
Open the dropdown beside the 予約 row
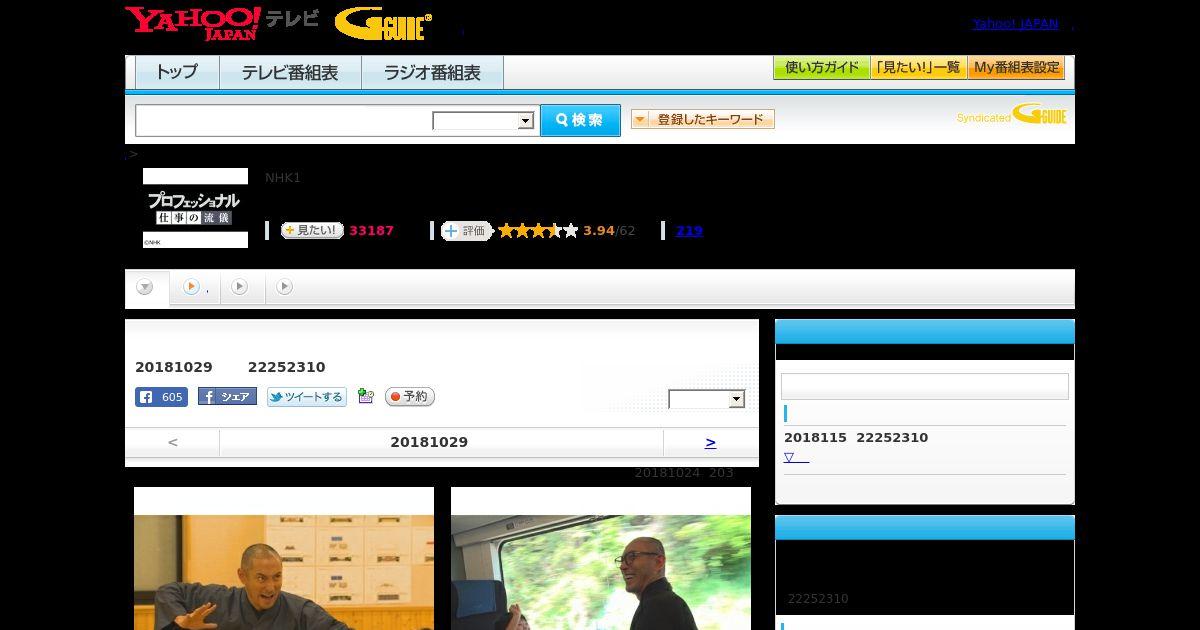pos(707,399)
